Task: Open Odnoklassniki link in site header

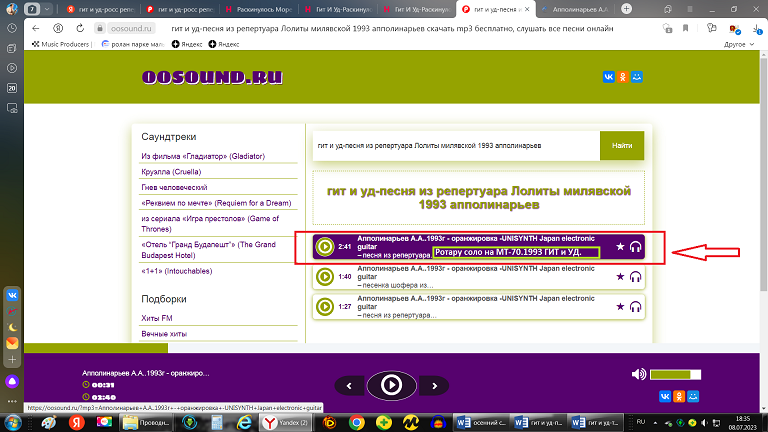Action: [x=623, y=77]
